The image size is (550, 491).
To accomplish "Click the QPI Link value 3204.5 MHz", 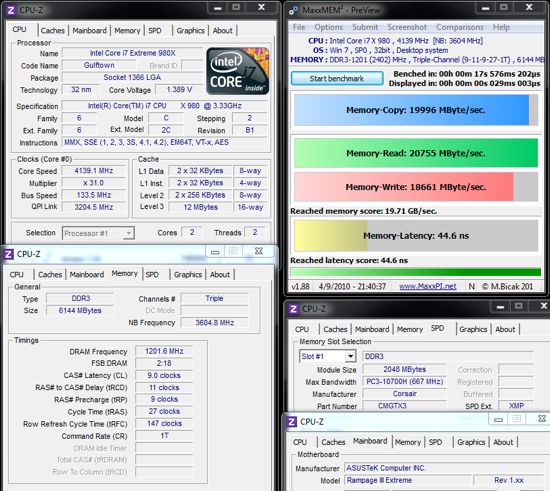I will tap(94, 207).
